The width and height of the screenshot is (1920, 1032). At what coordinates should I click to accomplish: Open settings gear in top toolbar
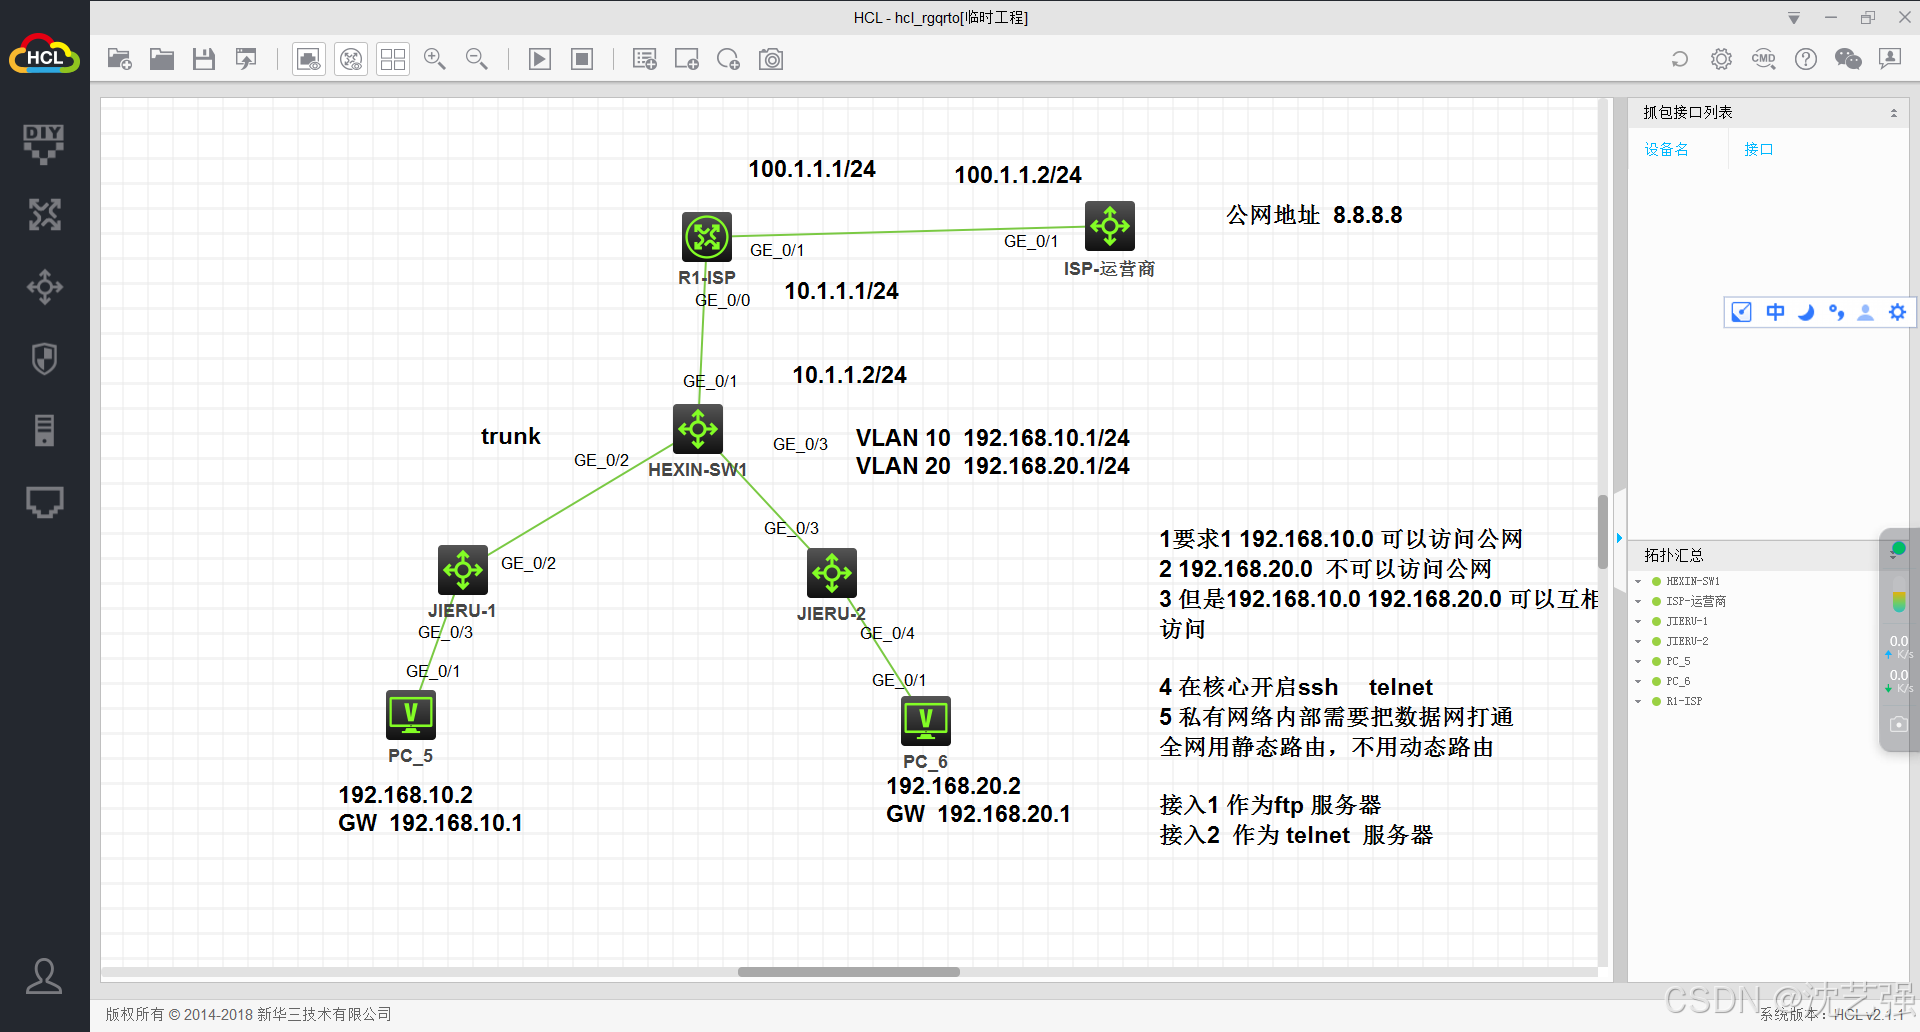coord(1721,59)
